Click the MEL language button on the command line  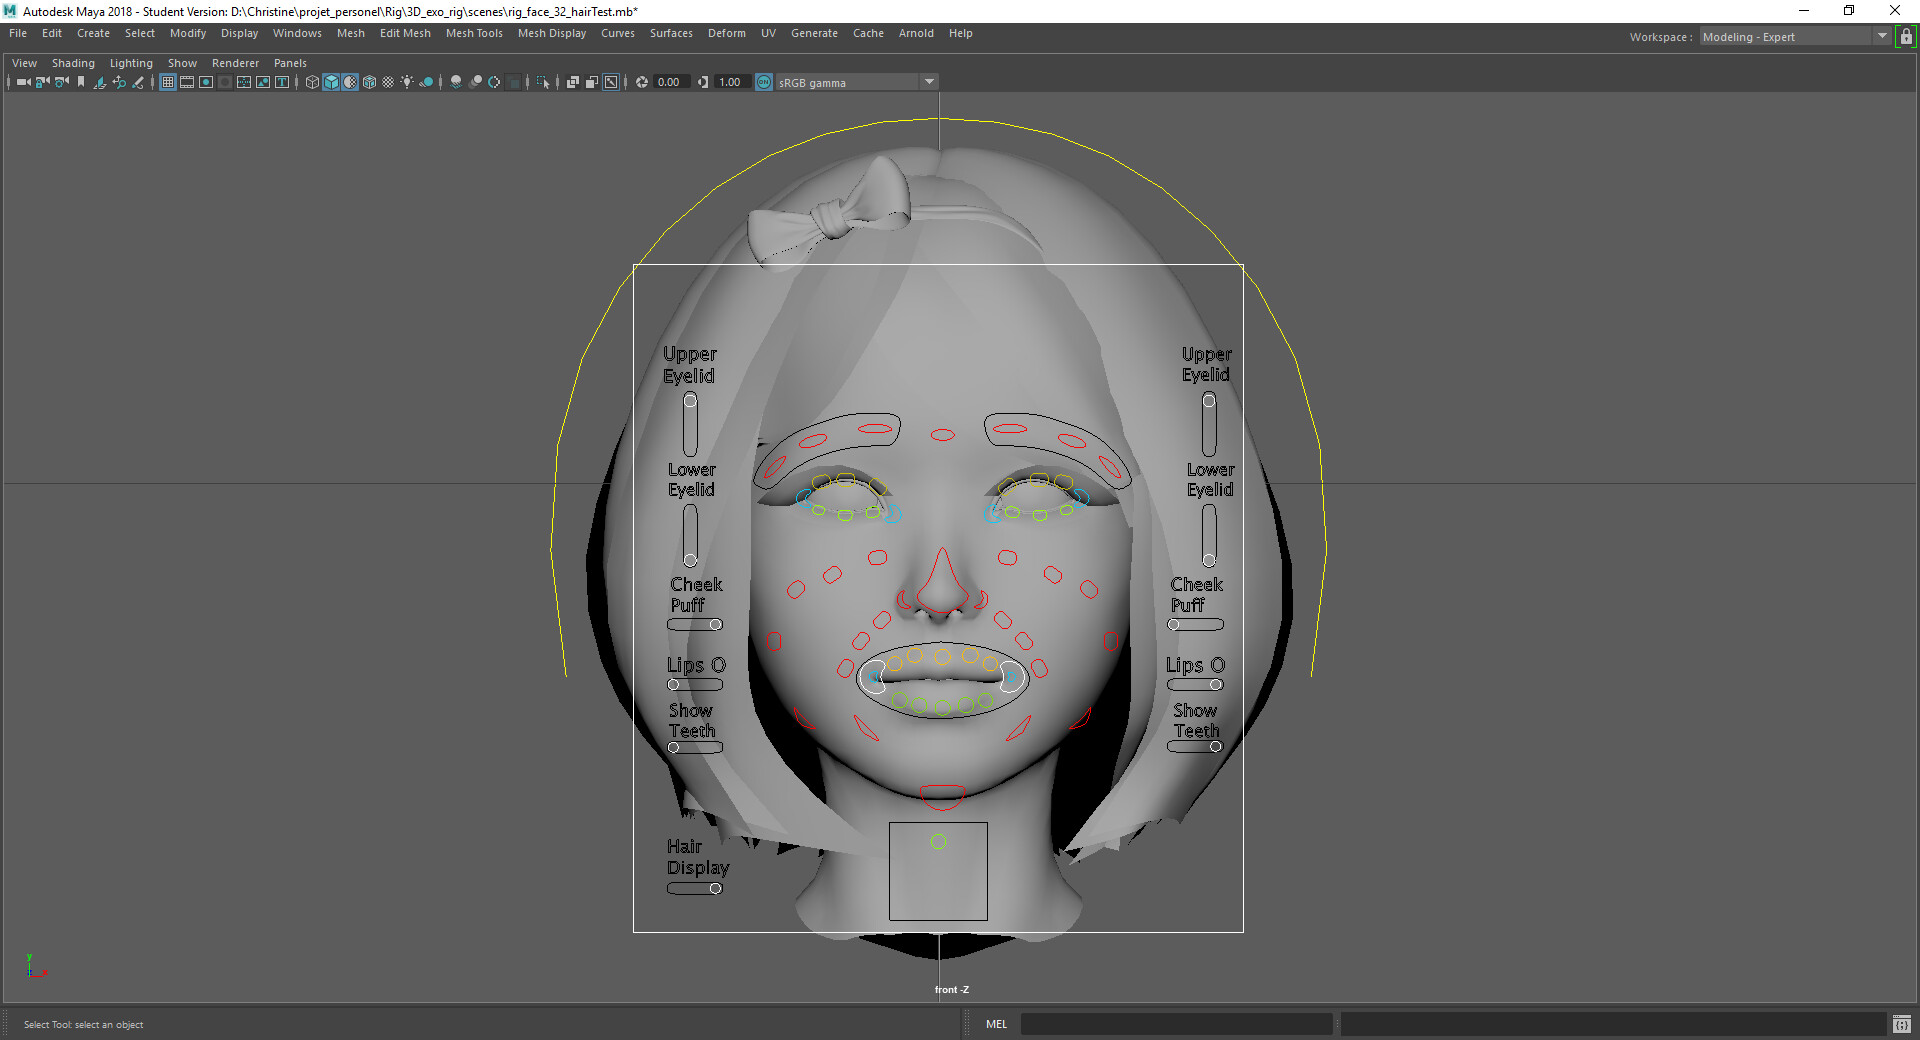click(x=996, y=1024)
